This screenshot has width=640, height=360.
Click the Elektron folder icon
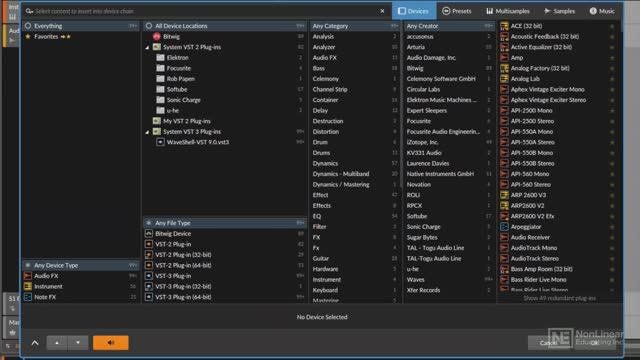160,58
